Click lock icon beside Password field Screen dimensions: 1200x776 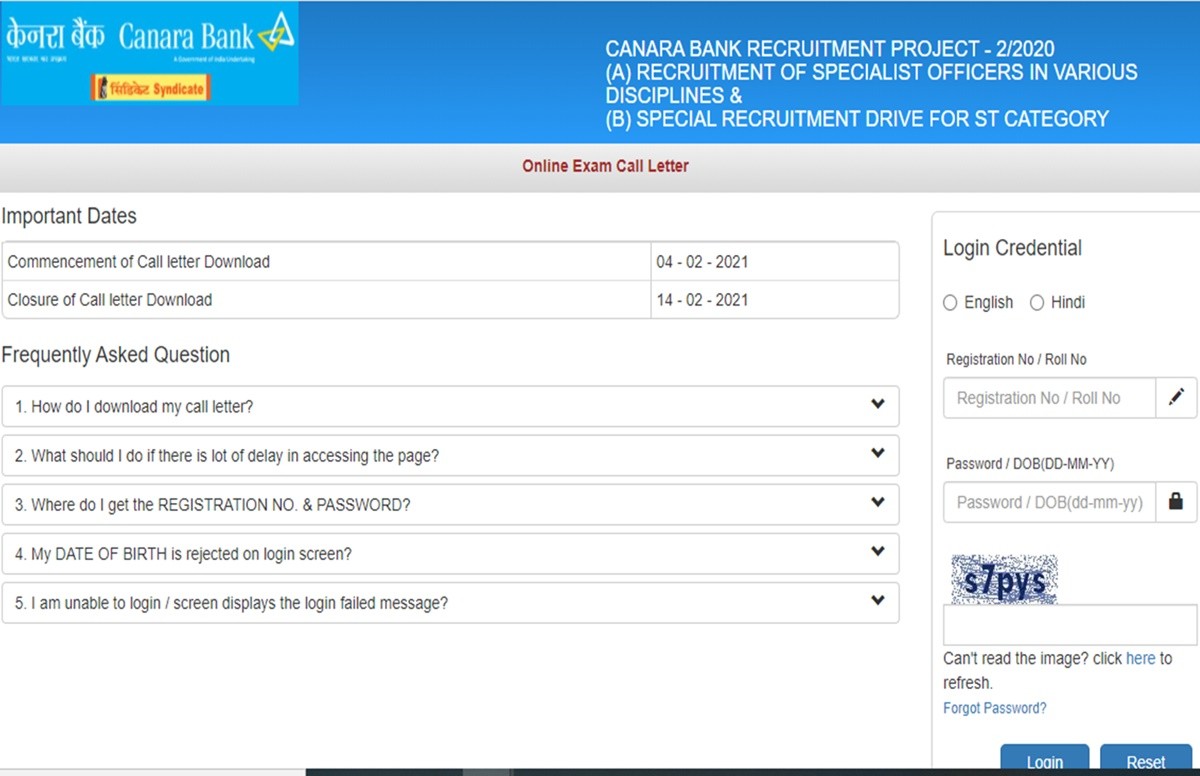1176,502
